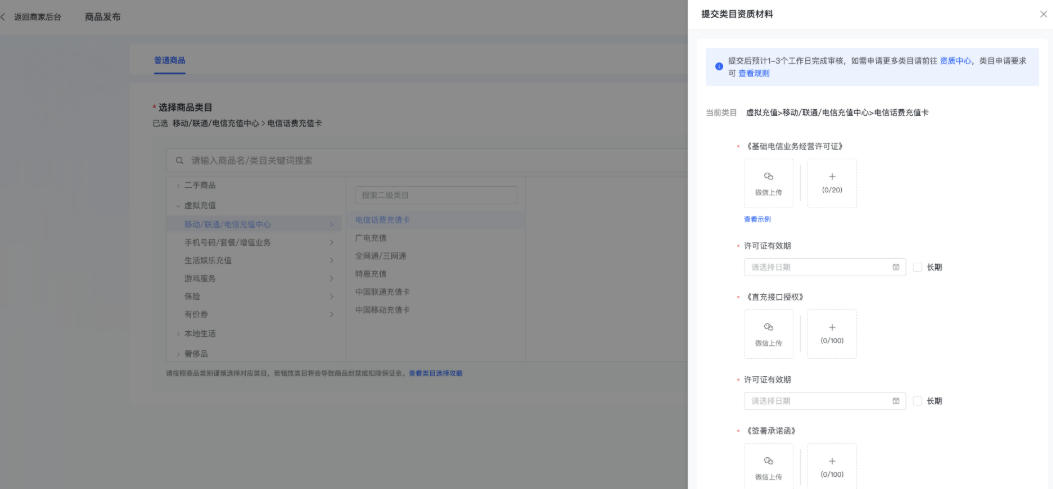Switch to the 普通商品 tab
This screenshot has height=489, width=1053.
pos(168,61)
